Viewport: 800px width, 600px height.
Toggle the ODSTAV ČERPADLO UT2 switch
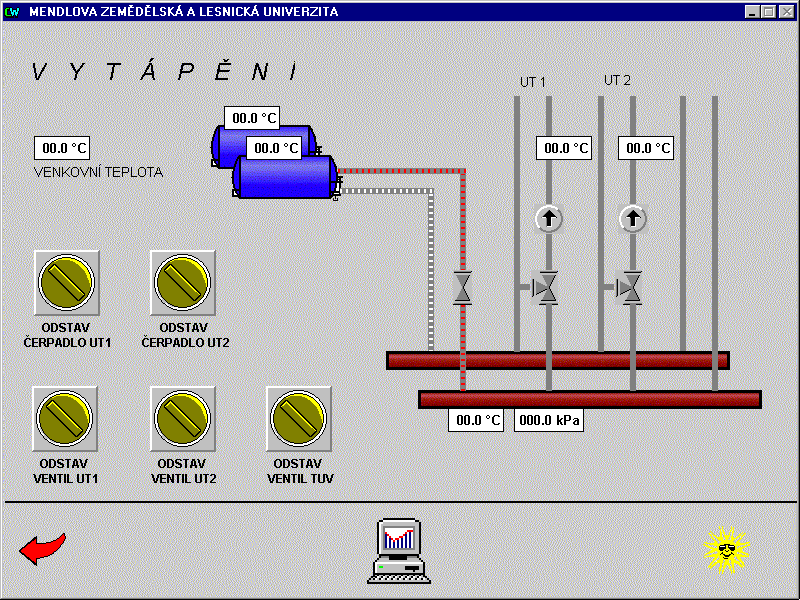pos(184,282)
